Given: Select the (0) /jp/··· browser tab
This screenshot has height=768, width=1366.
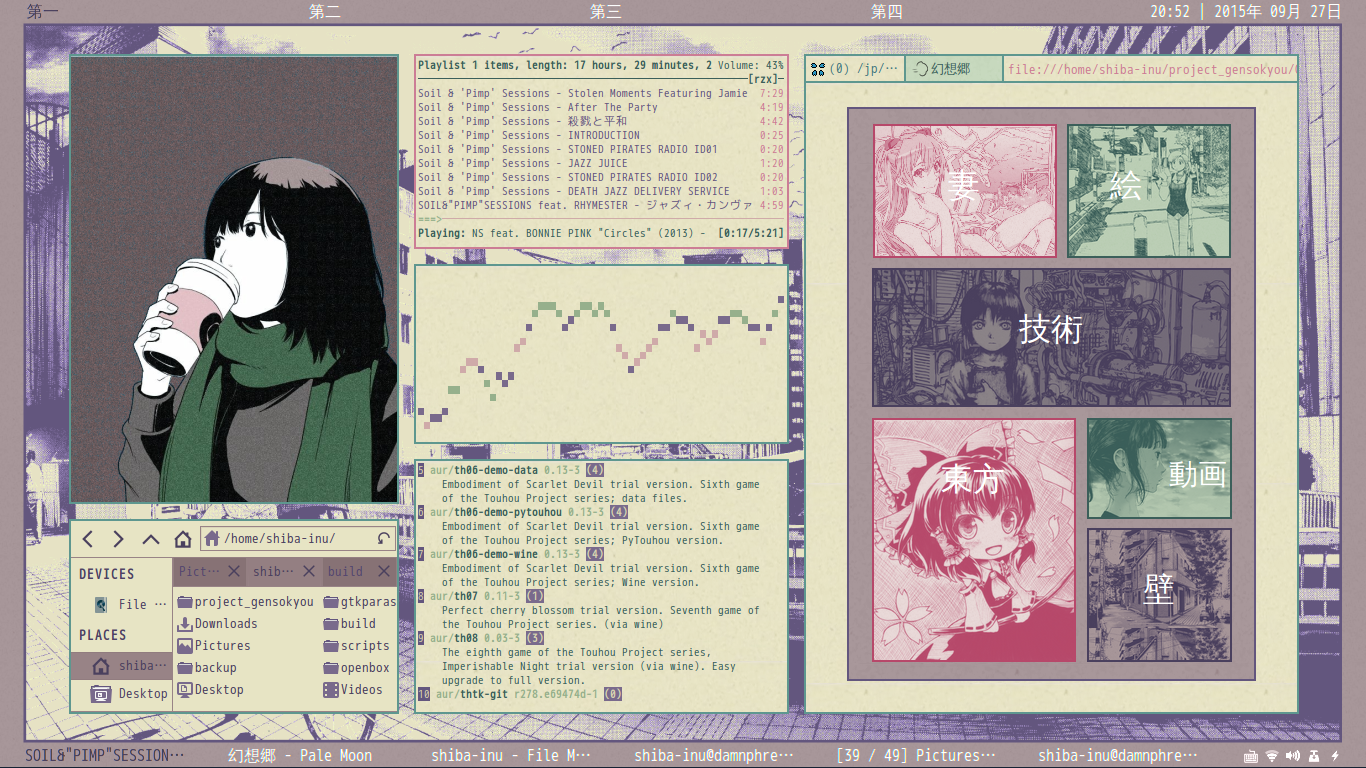Looking at the screenshot, I should point(855,69).
